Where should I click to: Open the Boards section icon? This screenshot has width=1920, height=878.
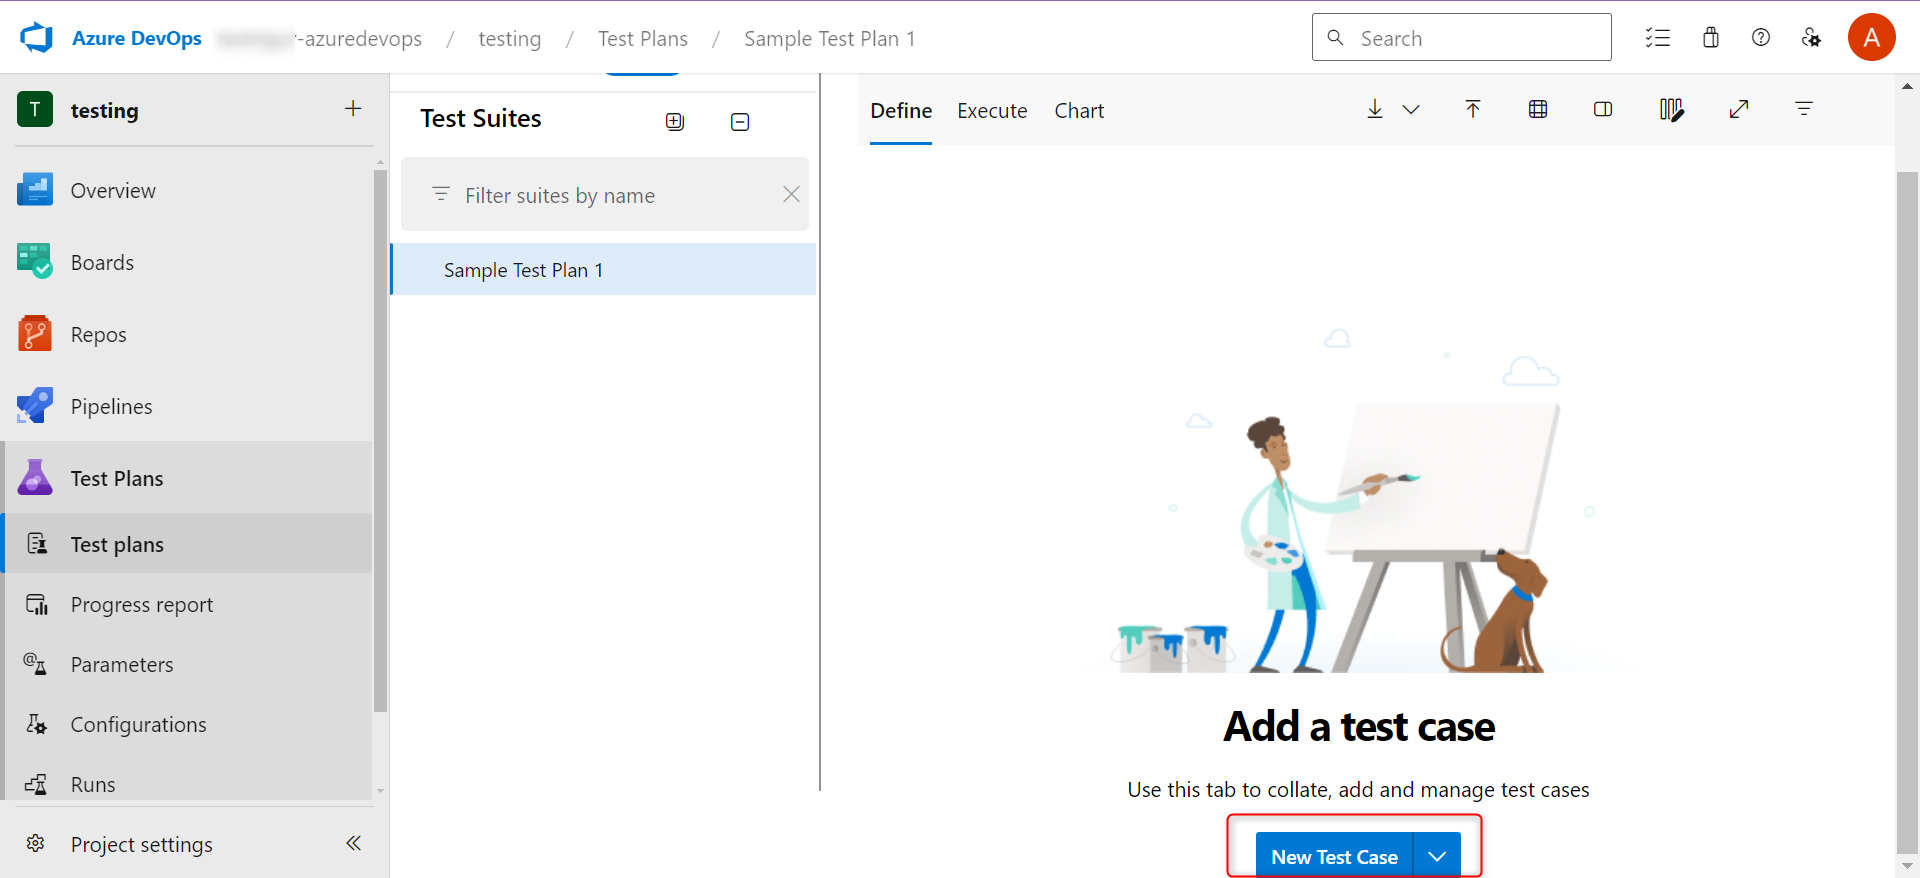coord(35,262)
